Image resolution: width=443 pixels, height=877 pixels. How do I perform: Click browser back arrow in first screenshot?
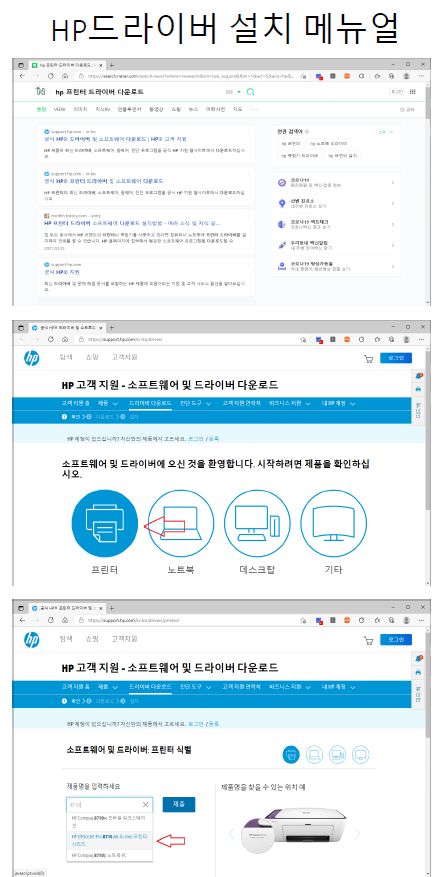click(x=22, y=76)
